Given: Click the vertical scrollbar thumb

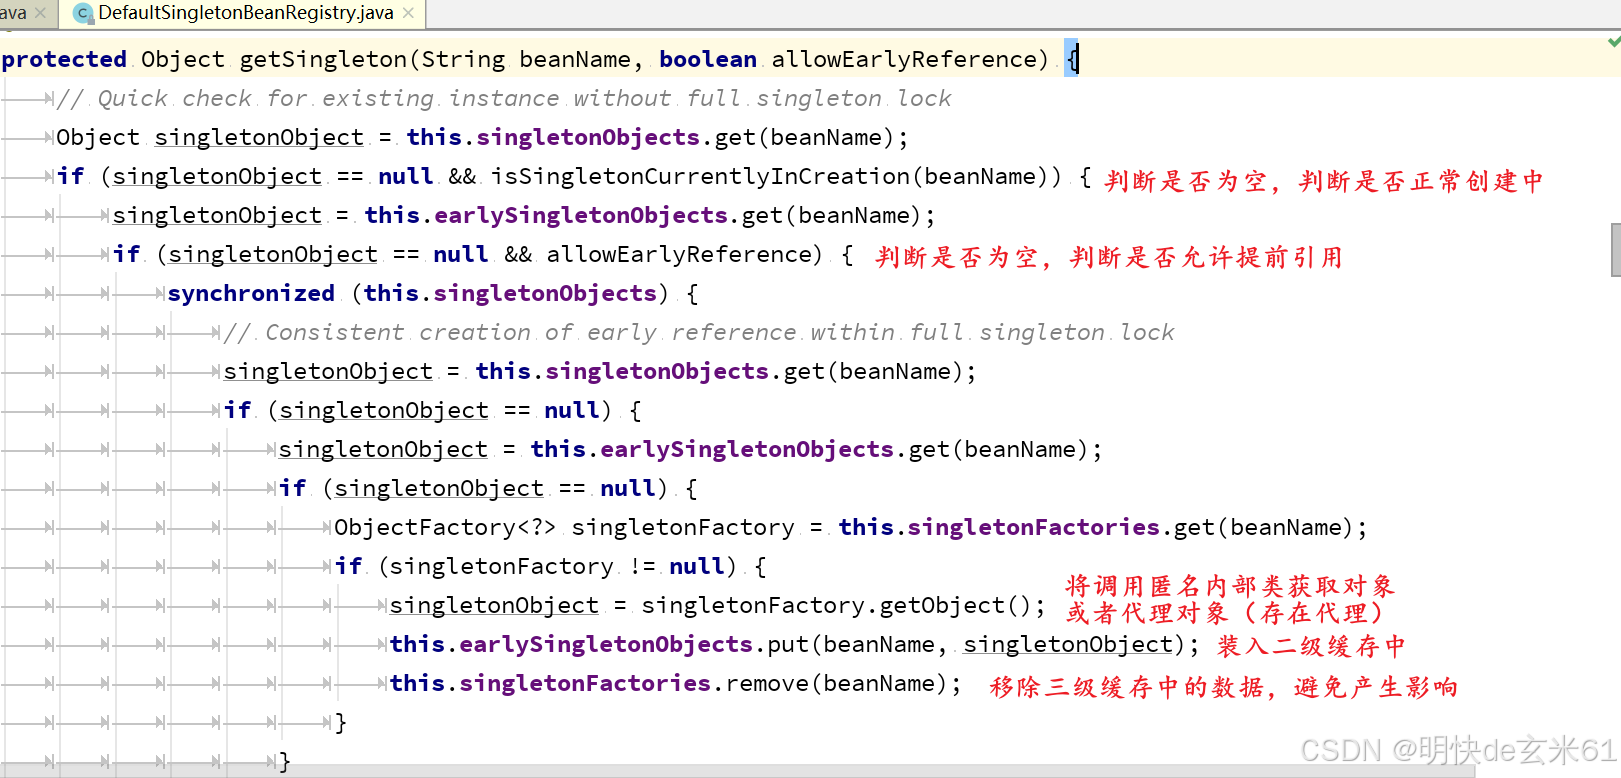Looking at the screenshot, I should click(x=1615, y=249).
